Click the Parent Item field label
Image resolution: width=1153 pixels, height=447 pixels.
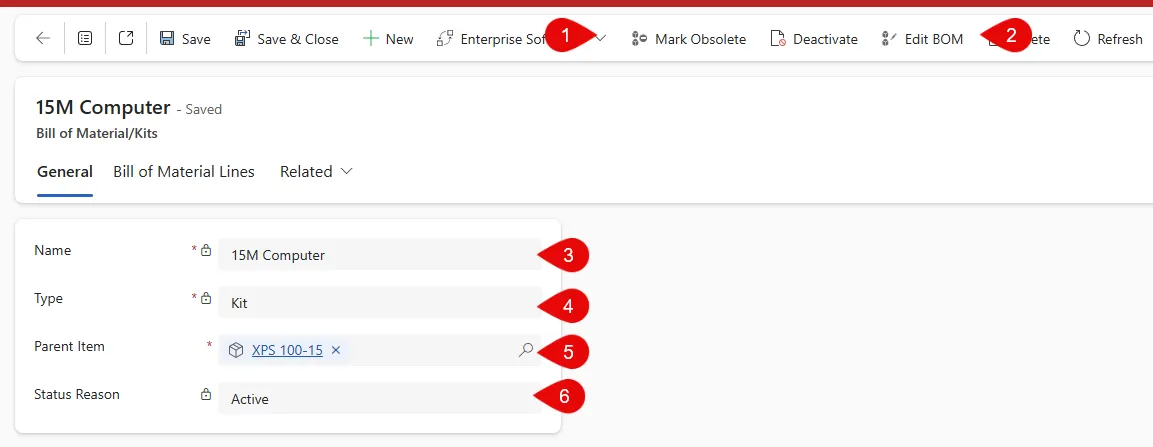point(69,346)
